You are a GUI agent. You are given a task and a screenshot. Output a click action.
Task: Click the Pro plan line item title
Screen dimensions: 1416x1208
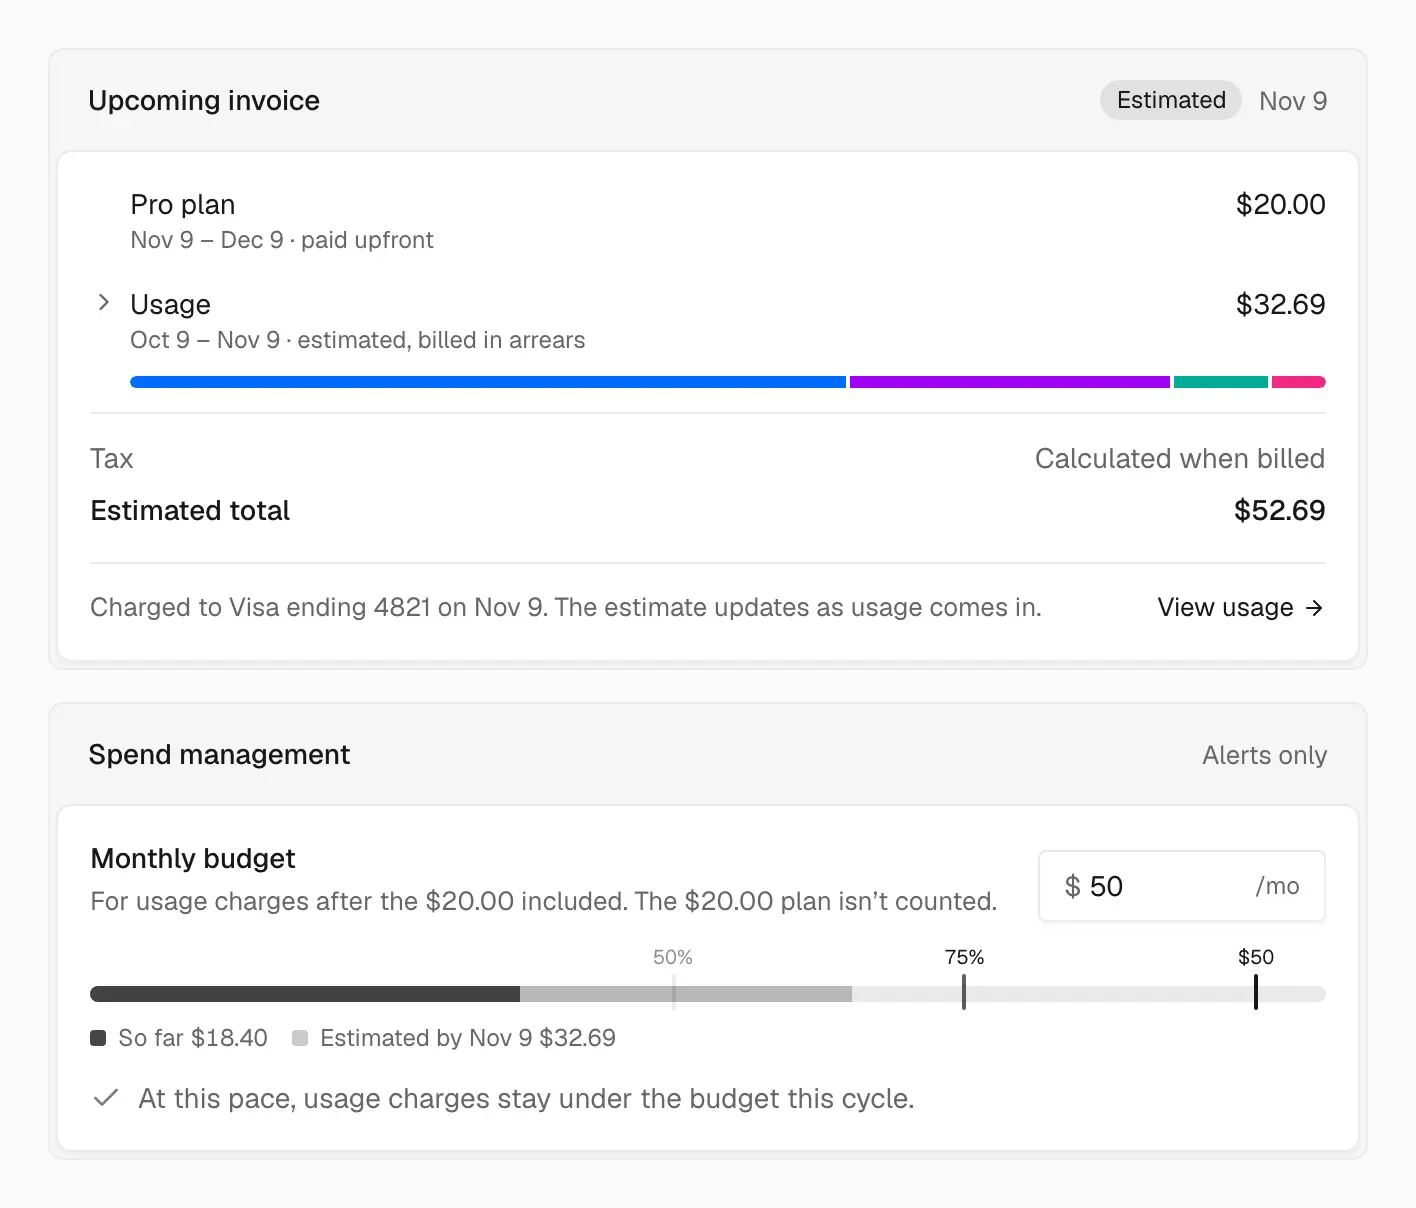click(x=183, y=205)
